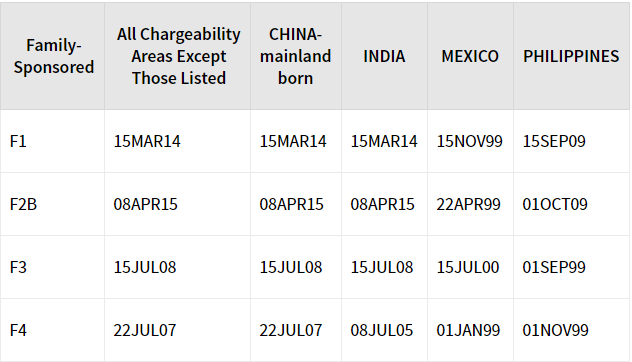Click the Family-Sponsored column header

(54, 56)
